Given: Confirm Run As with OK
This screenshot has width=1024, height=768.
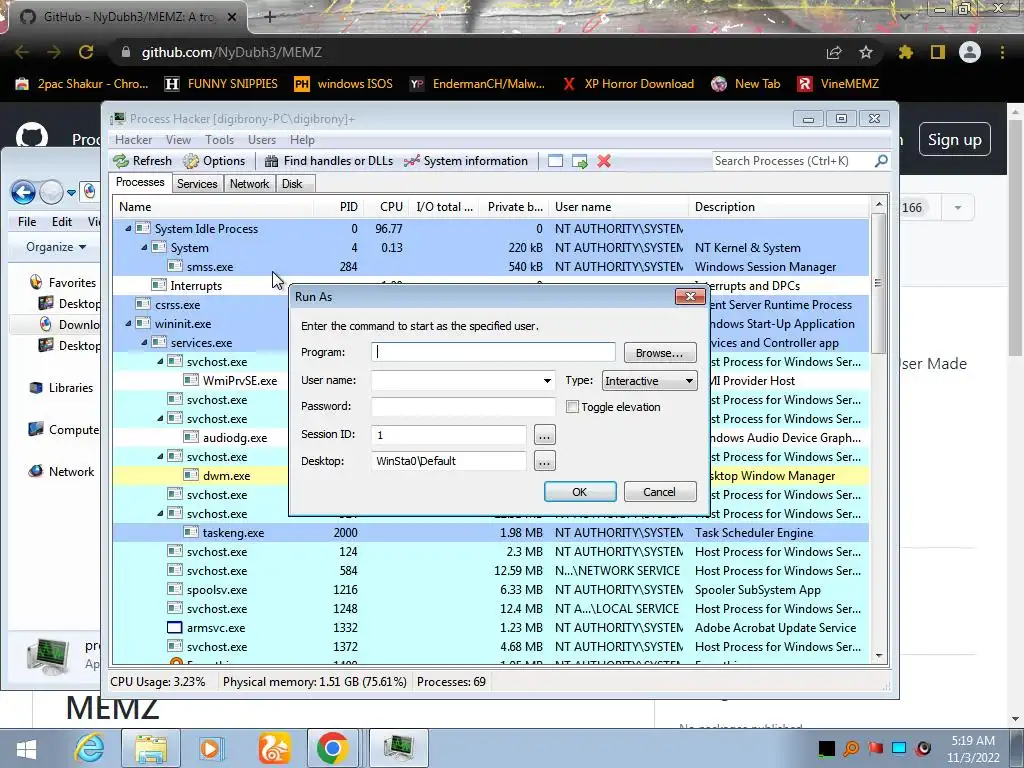Looking at the screenshot, I should click(x=580, y=492).
